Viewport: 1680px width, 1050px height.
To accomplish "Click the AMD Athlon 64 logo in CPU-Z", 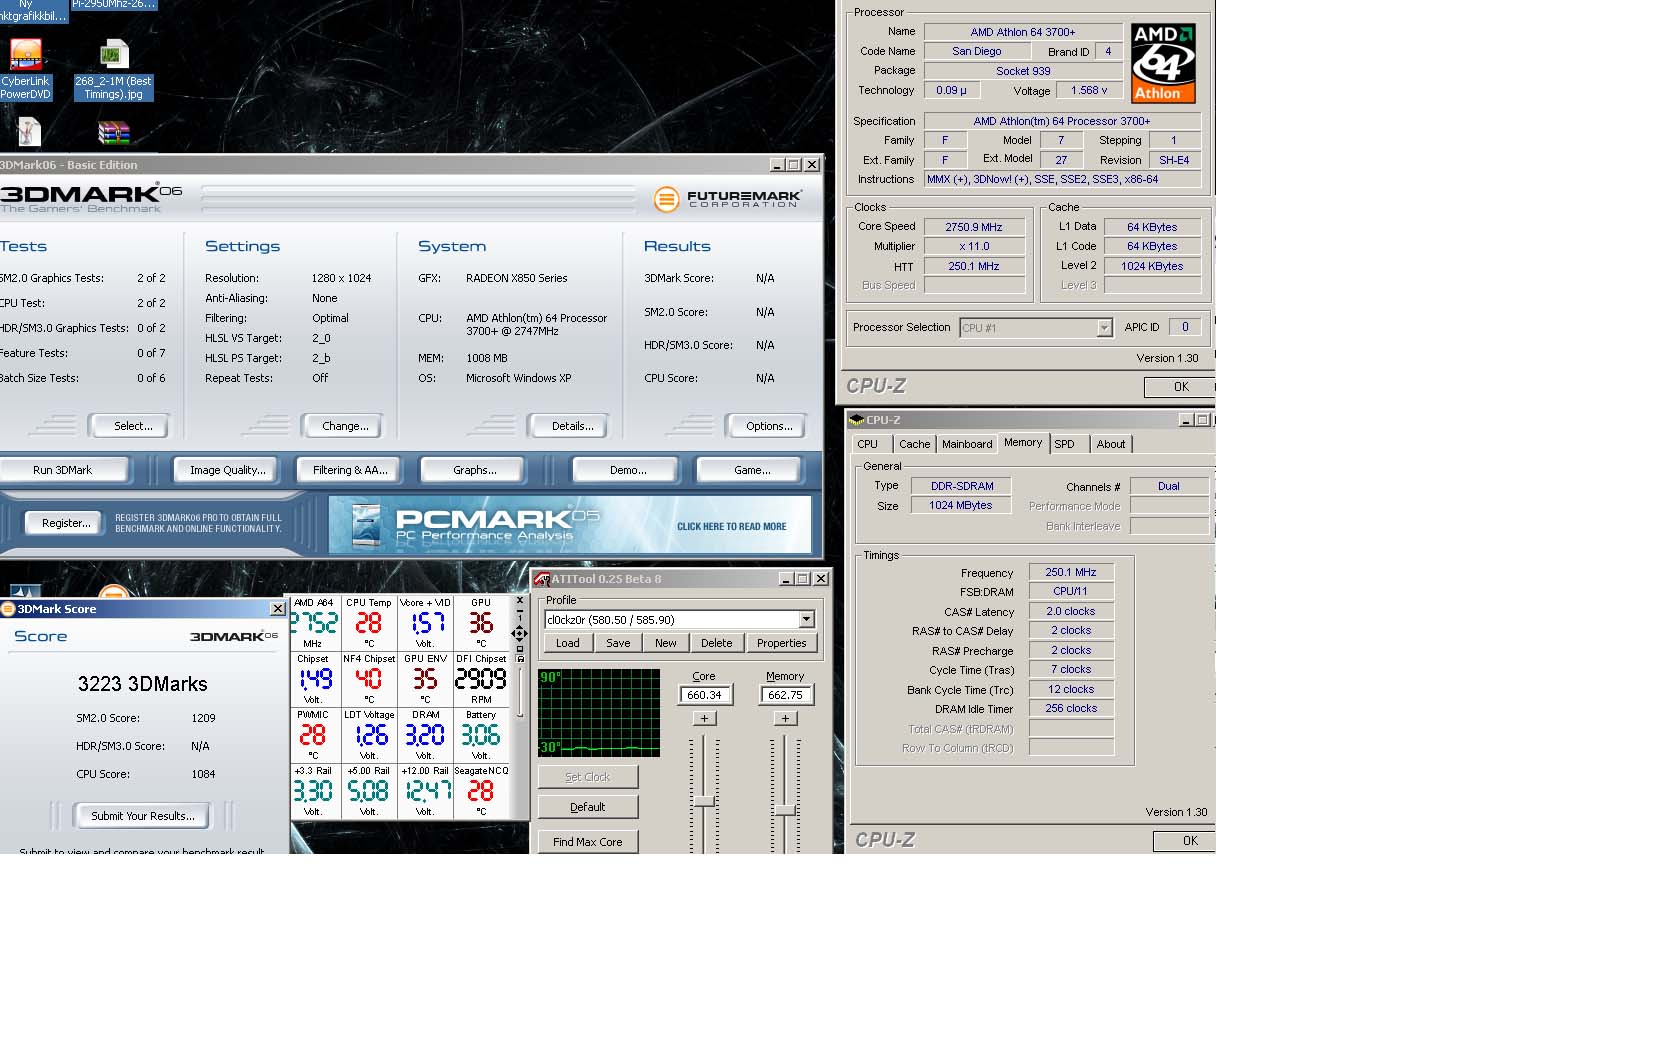I will [x=1163, y=63].
